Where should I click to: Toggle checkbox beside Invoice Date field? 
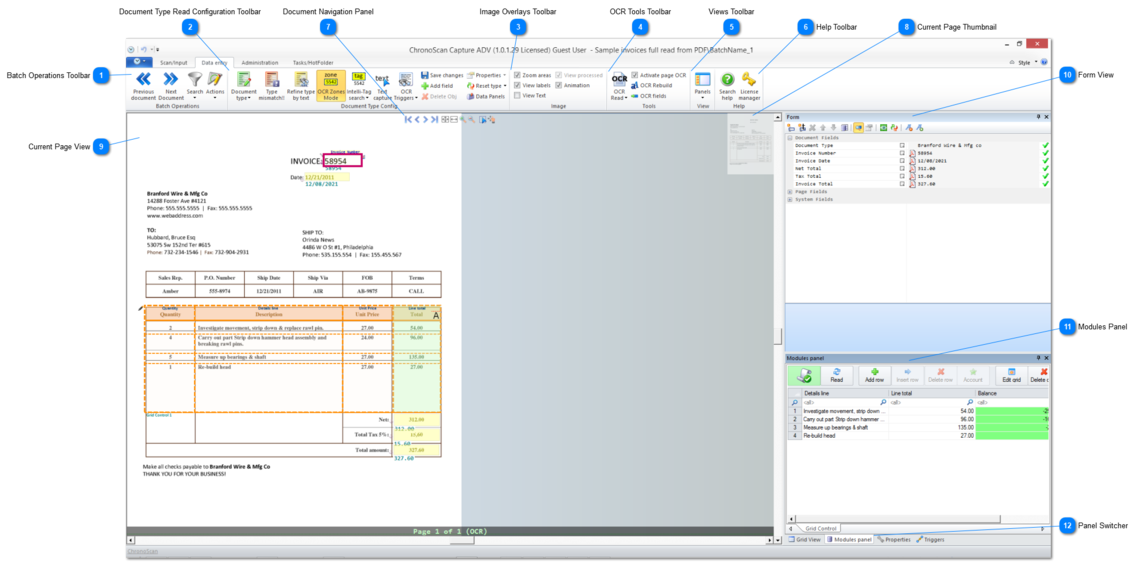click(x=902, y=161)
